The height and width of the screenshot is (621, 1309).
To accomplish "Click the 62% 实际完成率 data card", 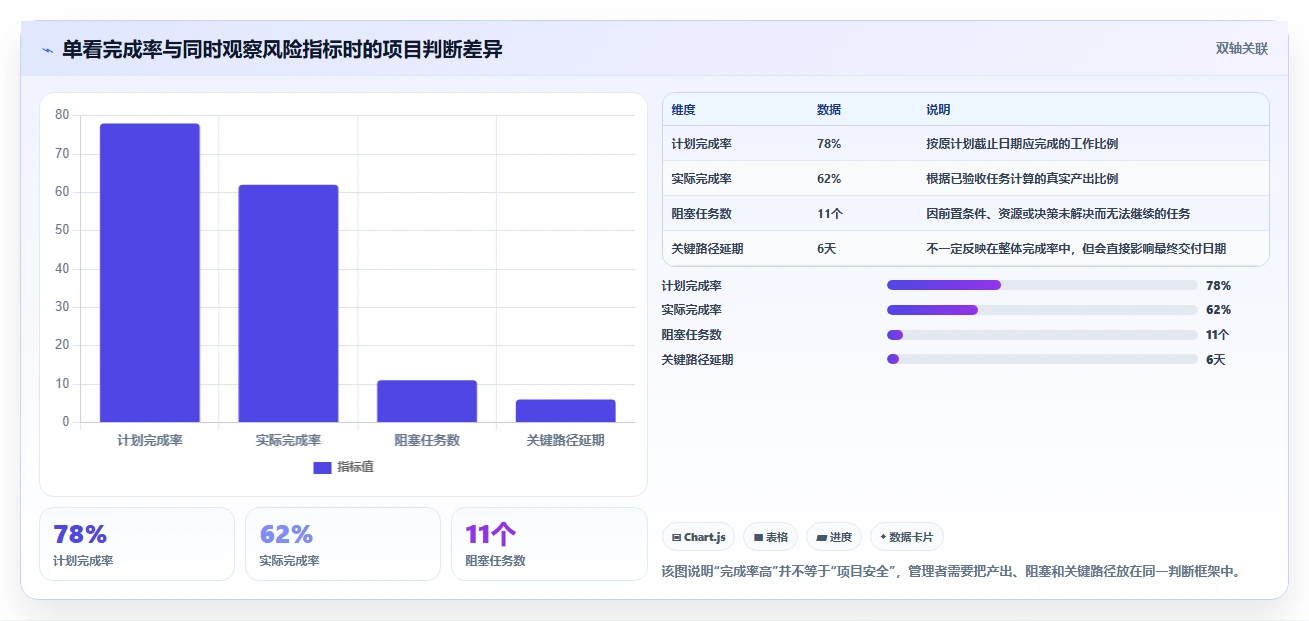I will pos(343,544).
